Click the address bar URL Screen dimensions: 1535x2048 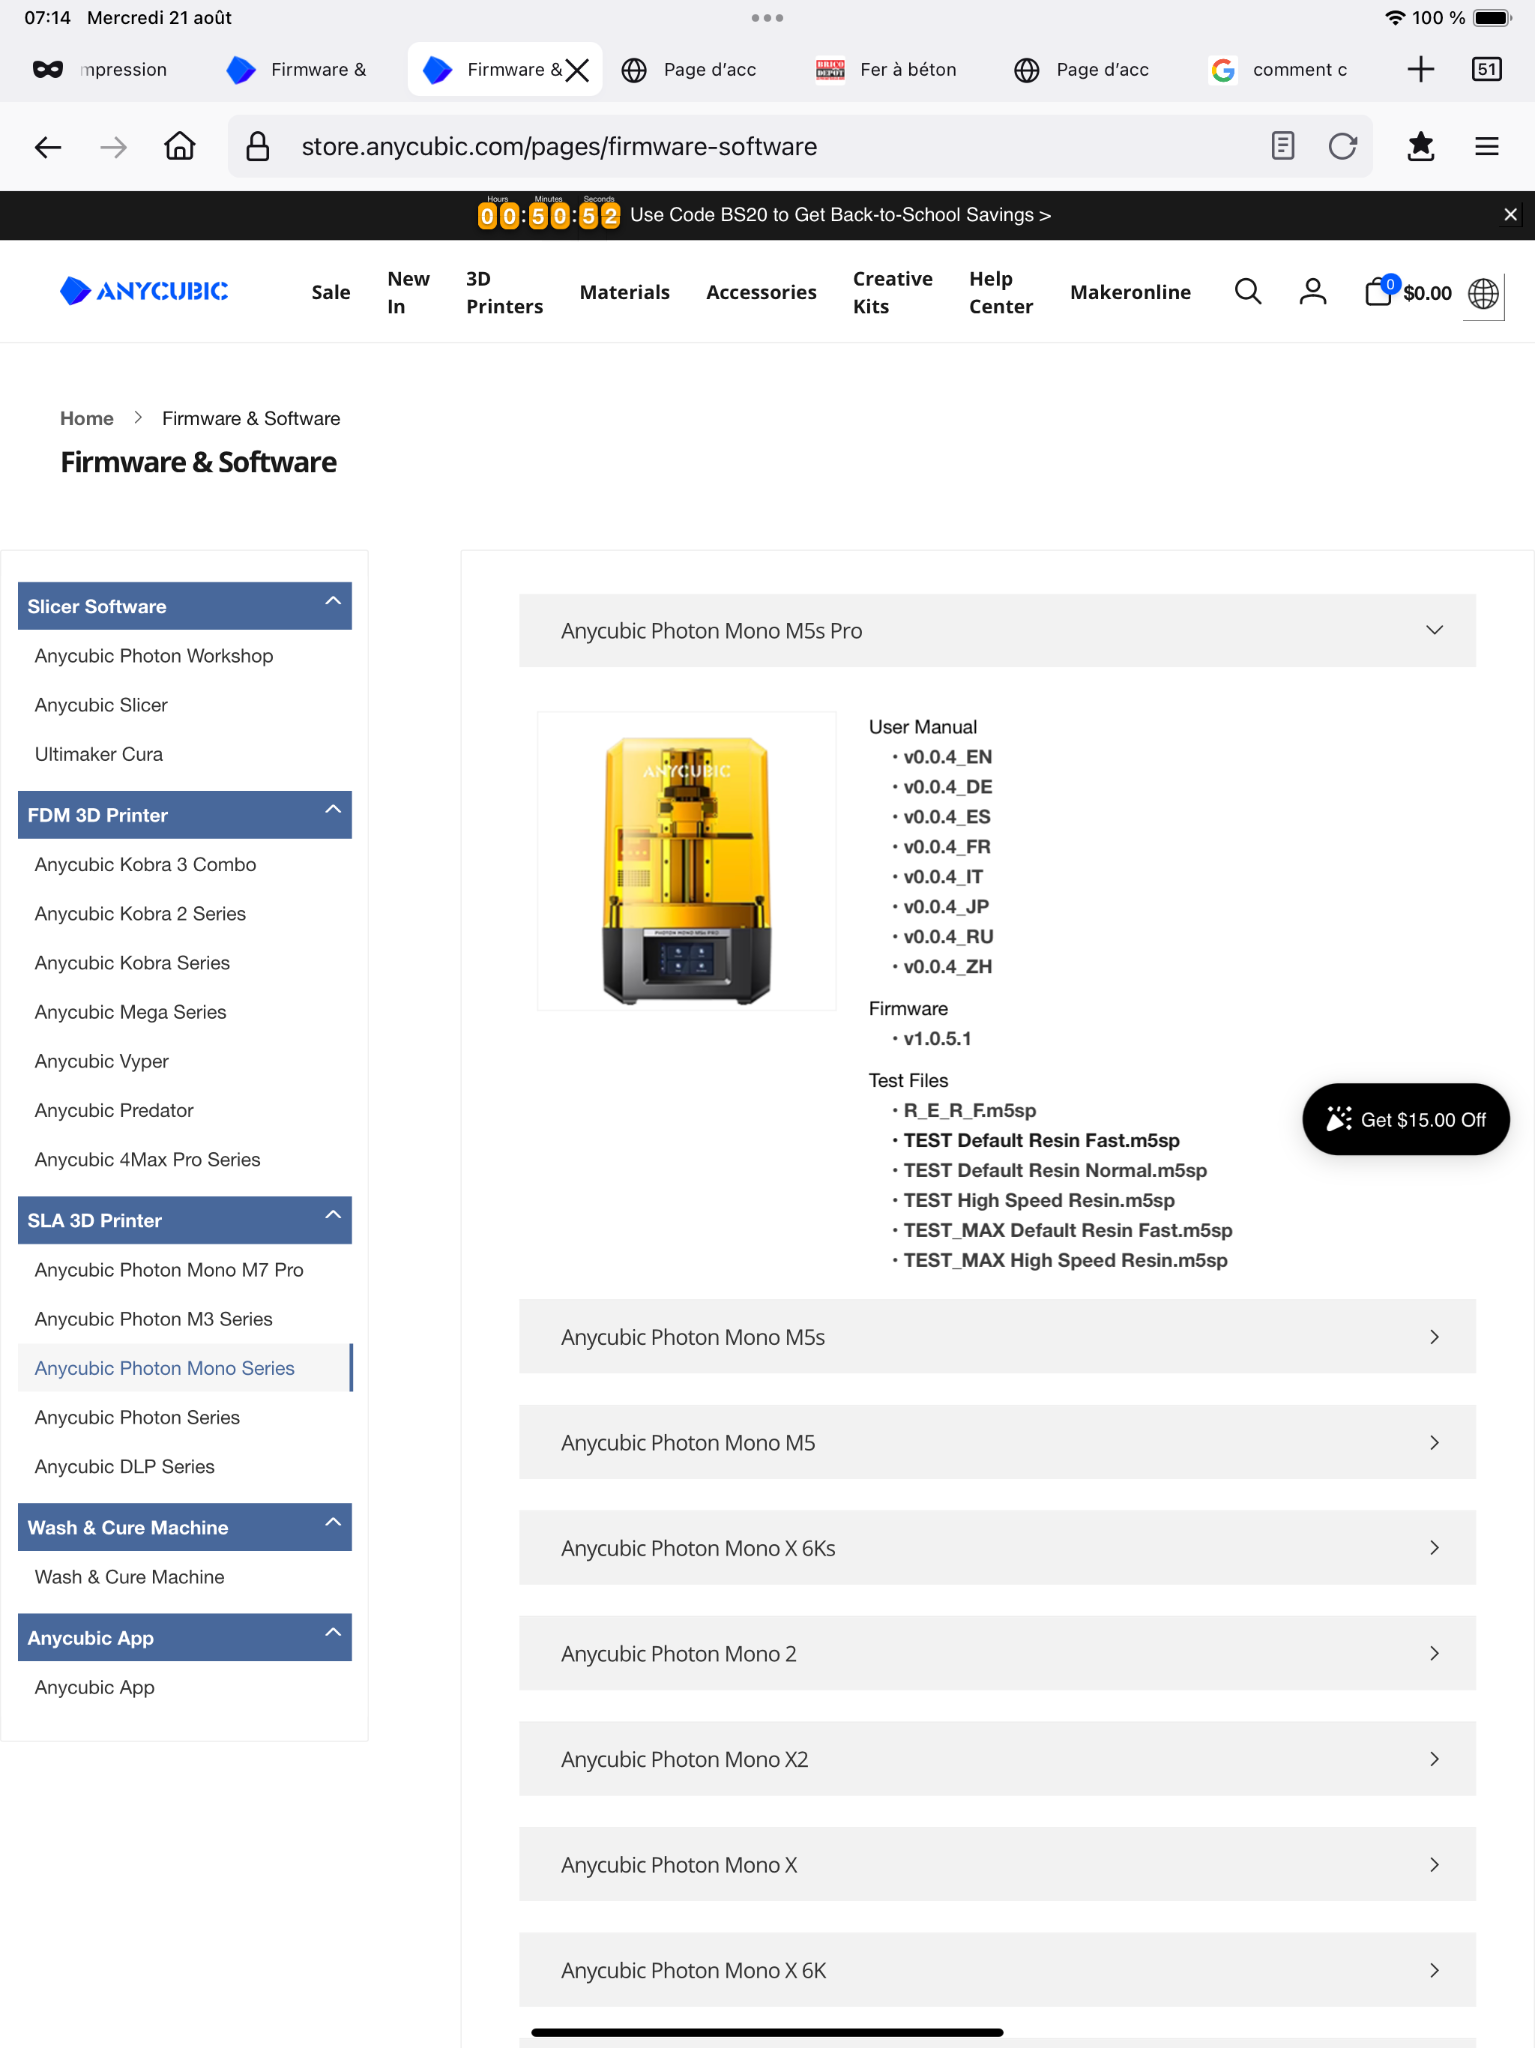(x=559, y=146)
